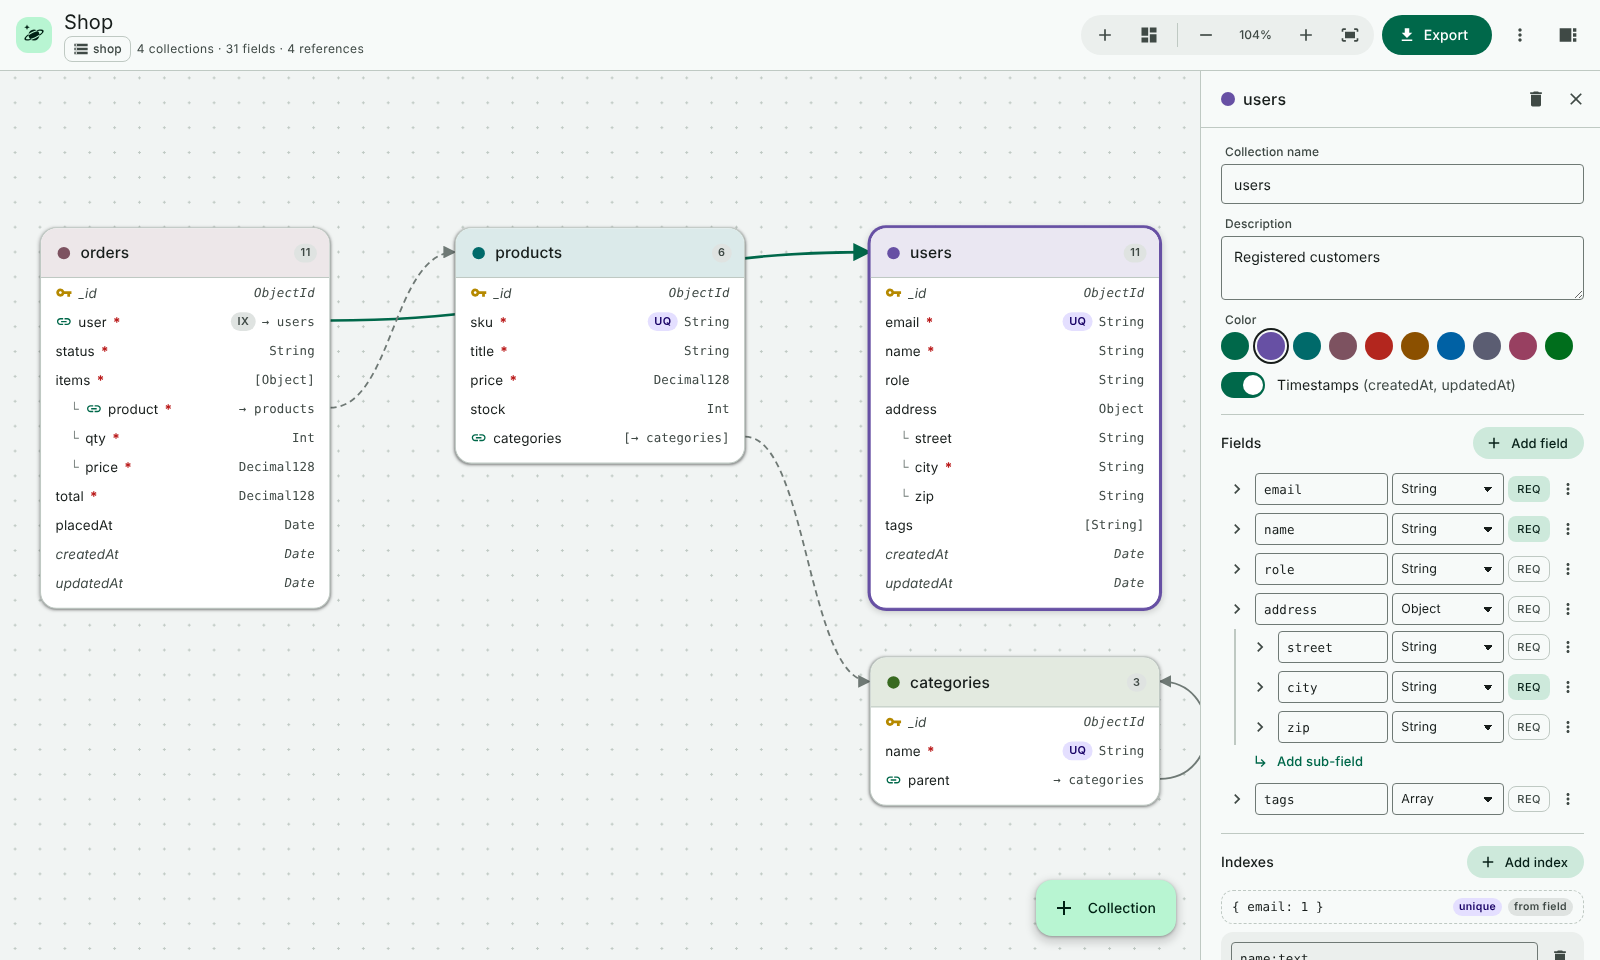Pick the blue color swatch
The width and height of the screenshot is (1600, 960).
tap(1451, 346)
